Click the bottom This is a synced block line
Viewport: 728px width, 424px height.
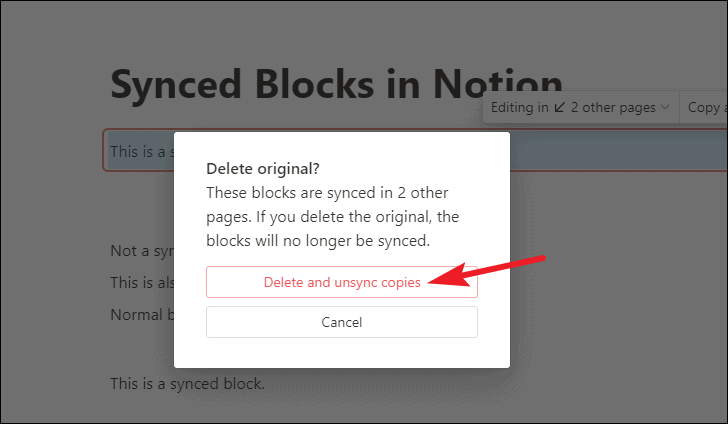pyautogui.click(x=187, y=384)
